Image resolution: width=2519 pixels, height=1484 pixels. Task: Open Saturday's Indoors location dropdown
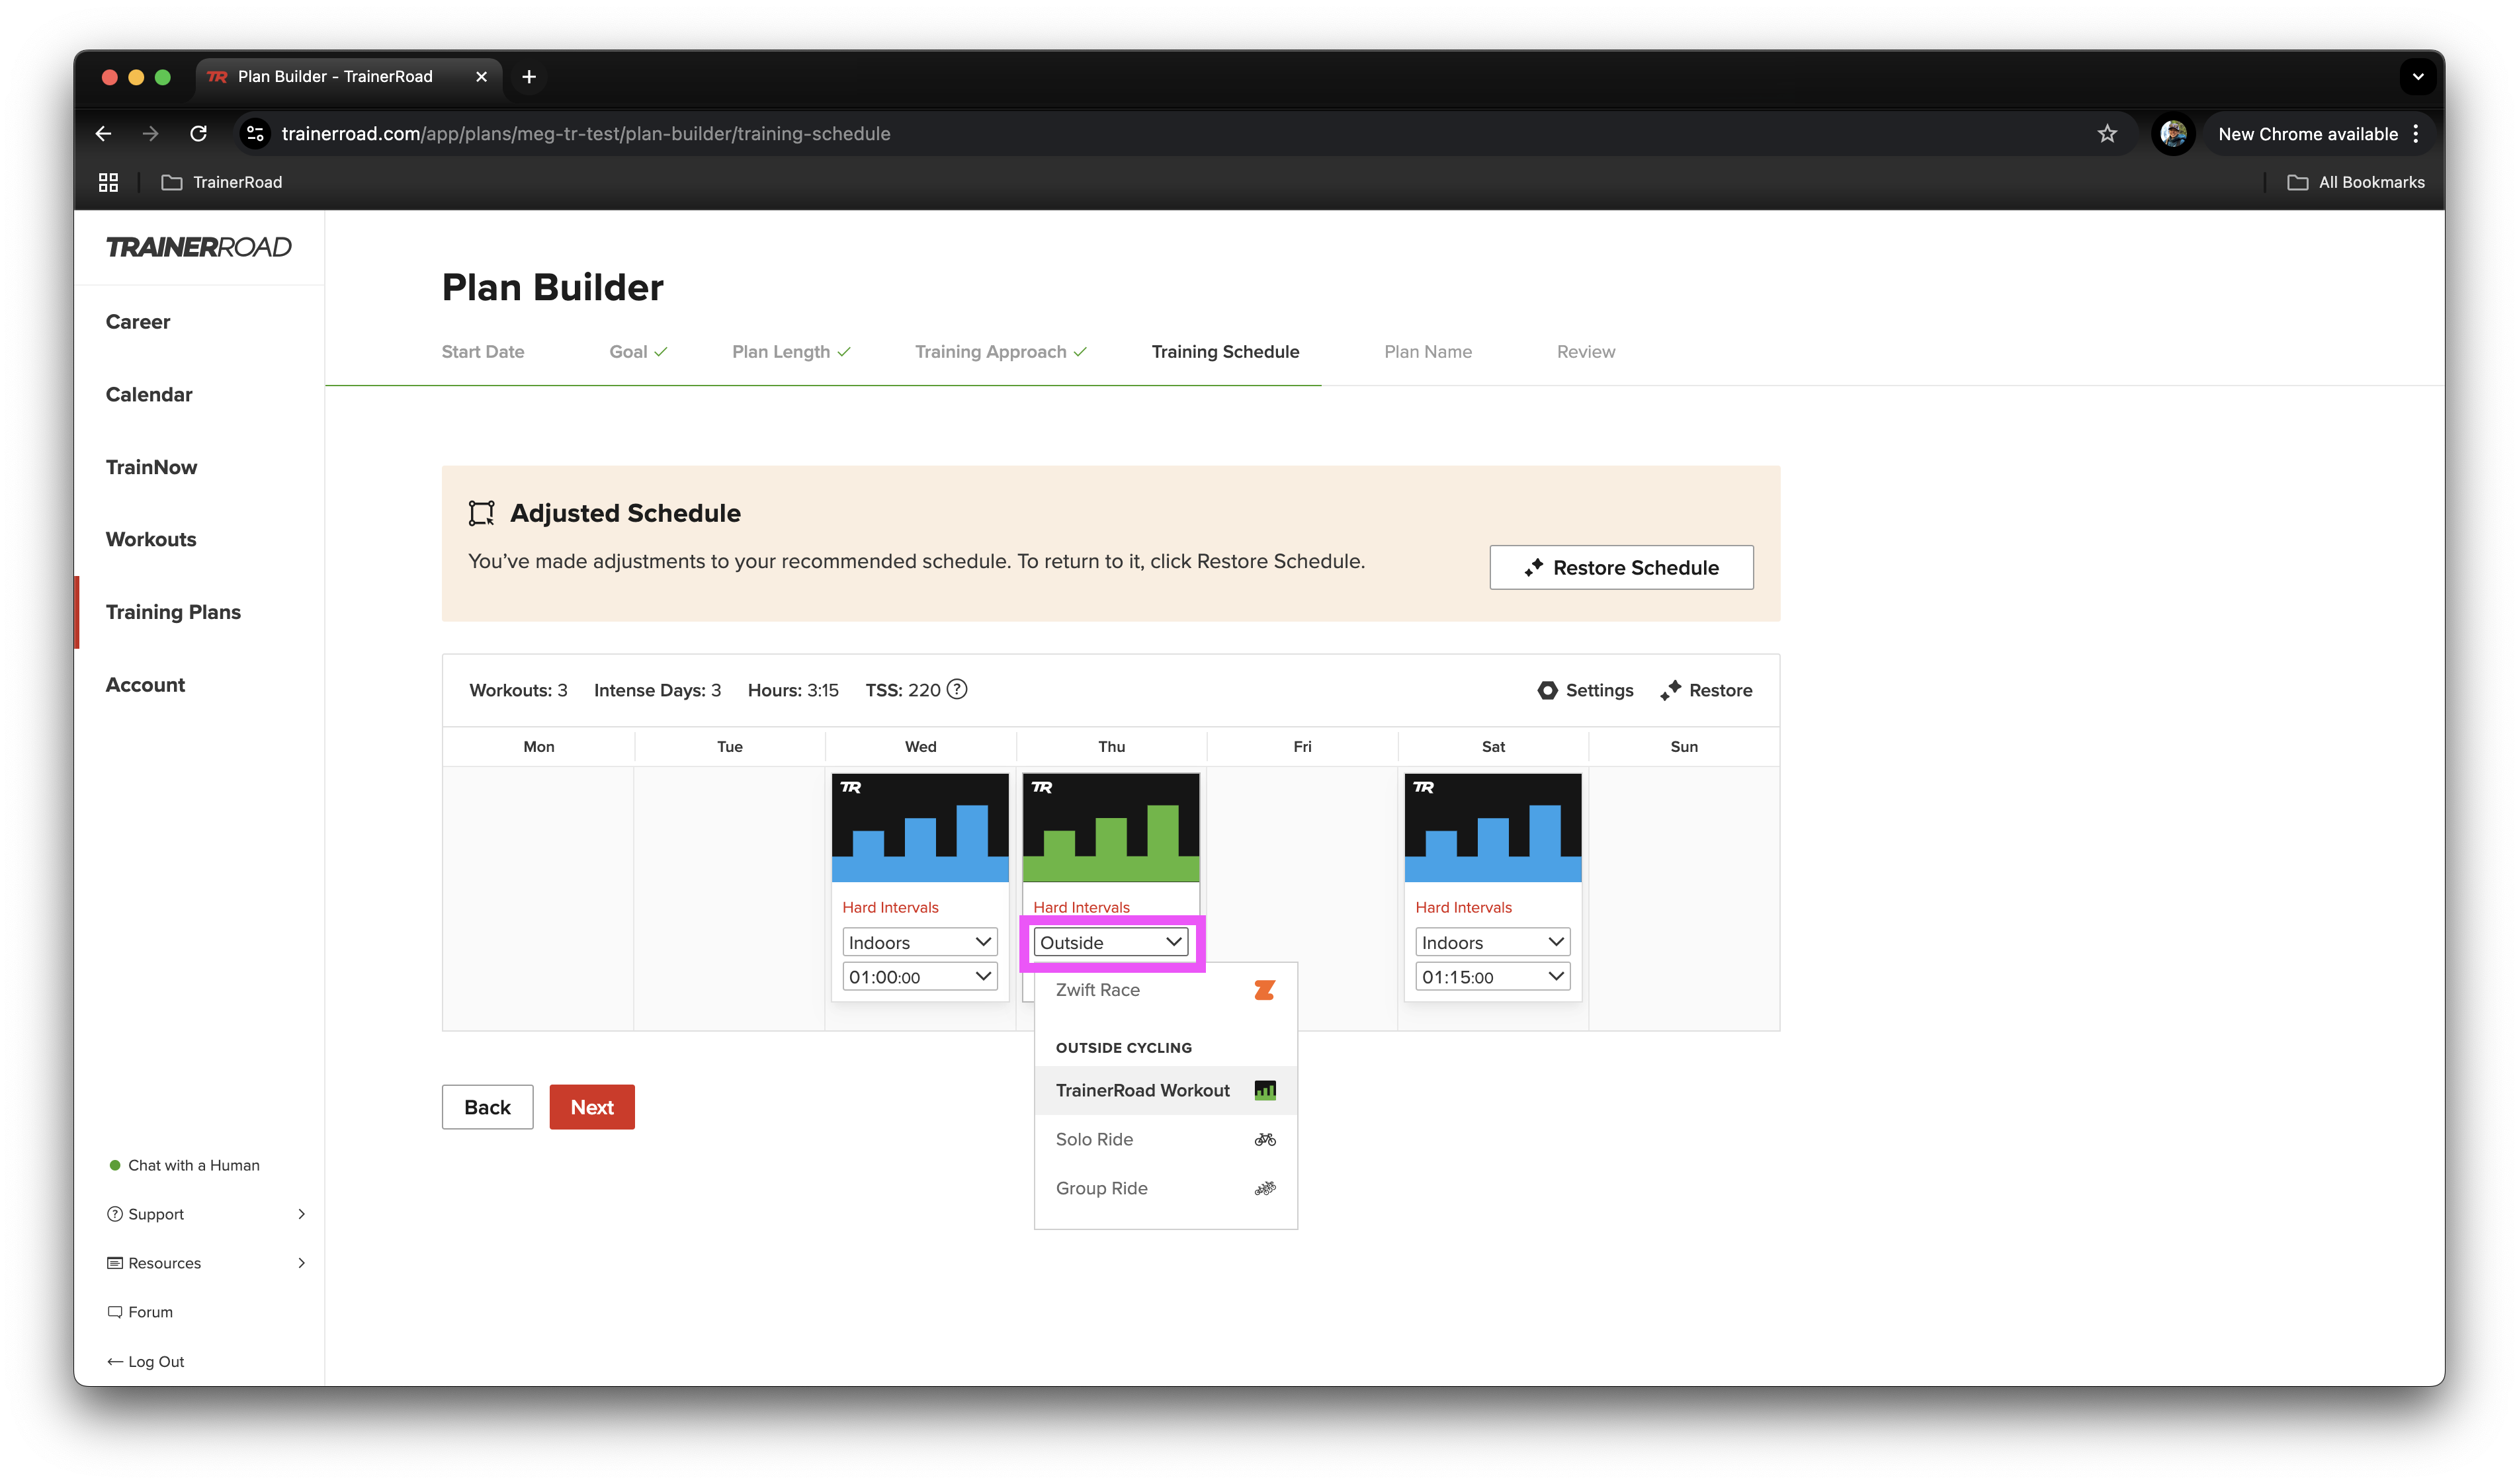point(1493,942)
